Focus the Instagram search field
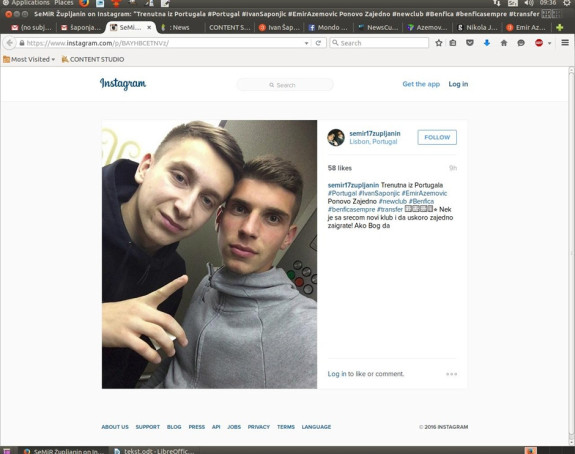Viewport: 575px width, 454px height. (x=285, y=85)
